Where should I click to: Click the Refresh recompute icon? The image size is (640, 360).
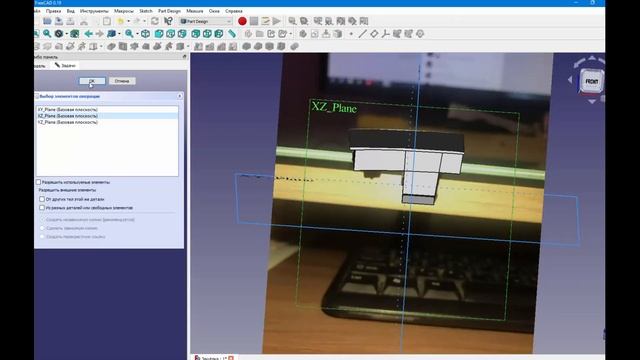(155, 21)
